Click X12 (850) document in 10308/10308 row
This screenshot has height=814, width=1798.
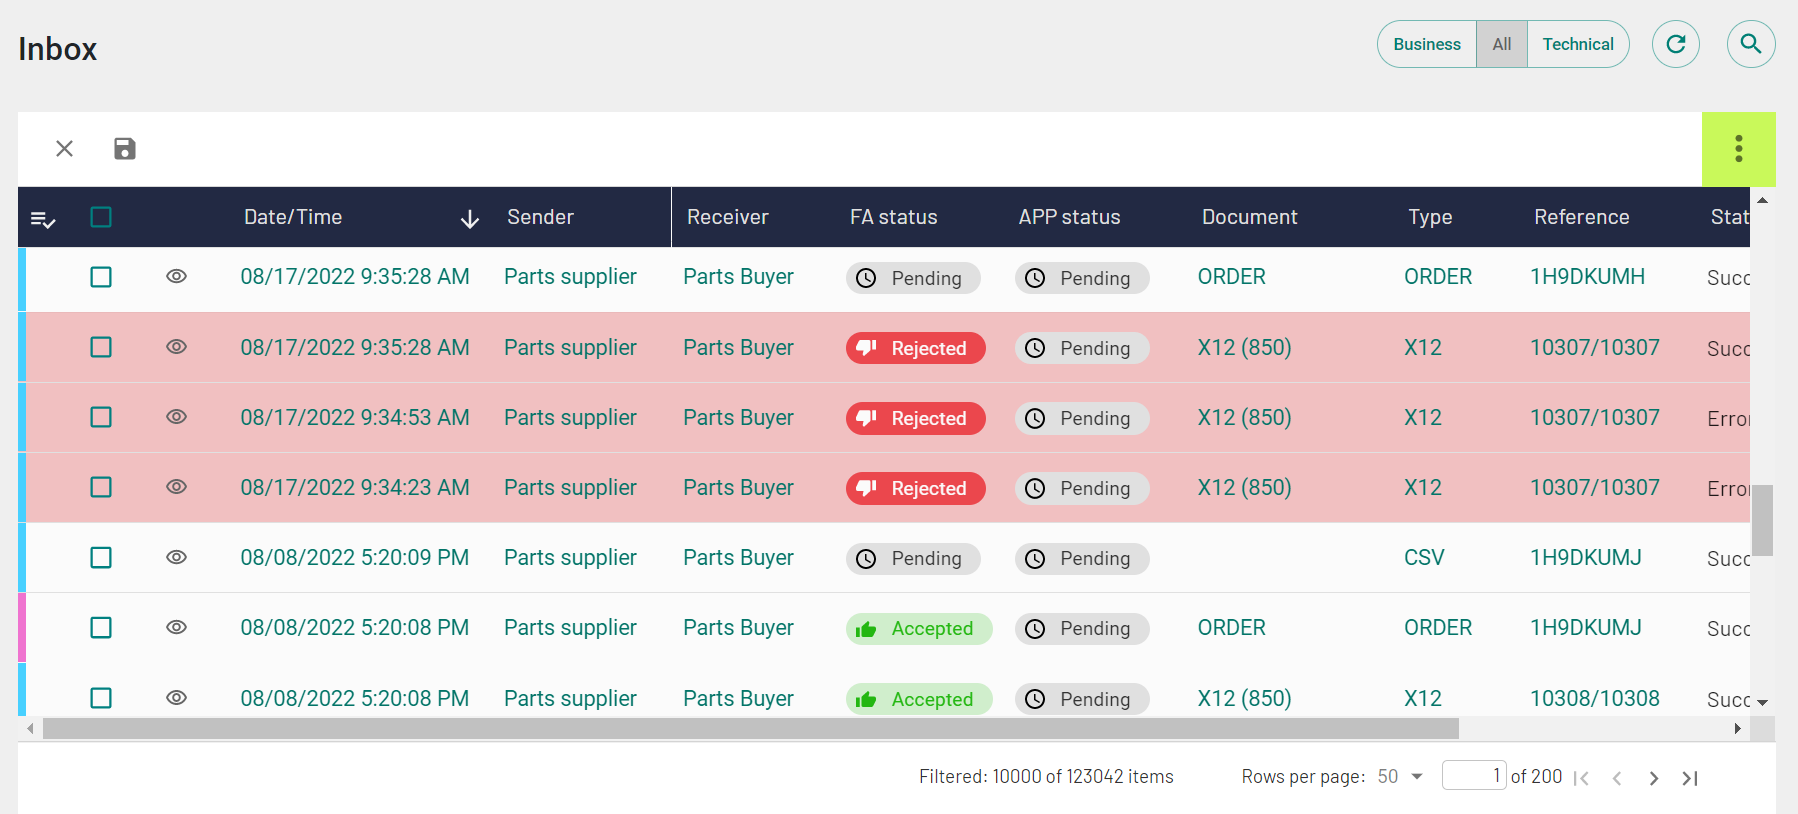coord(1245,698)
